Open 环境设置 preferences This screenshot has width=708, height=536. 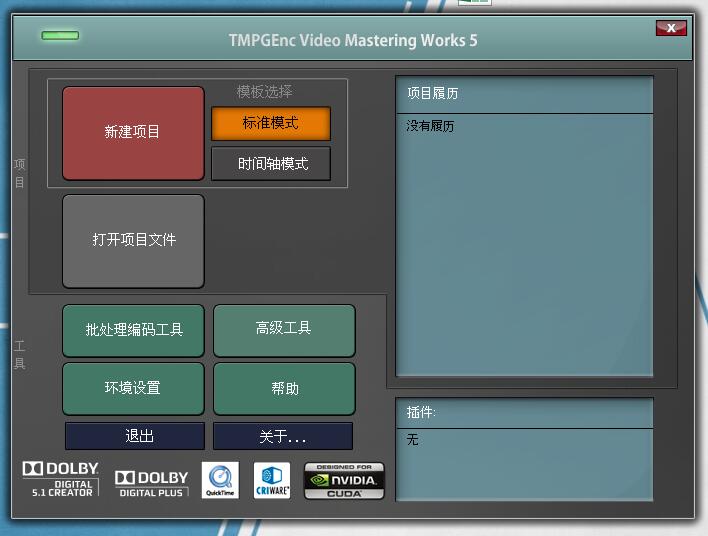133,388
